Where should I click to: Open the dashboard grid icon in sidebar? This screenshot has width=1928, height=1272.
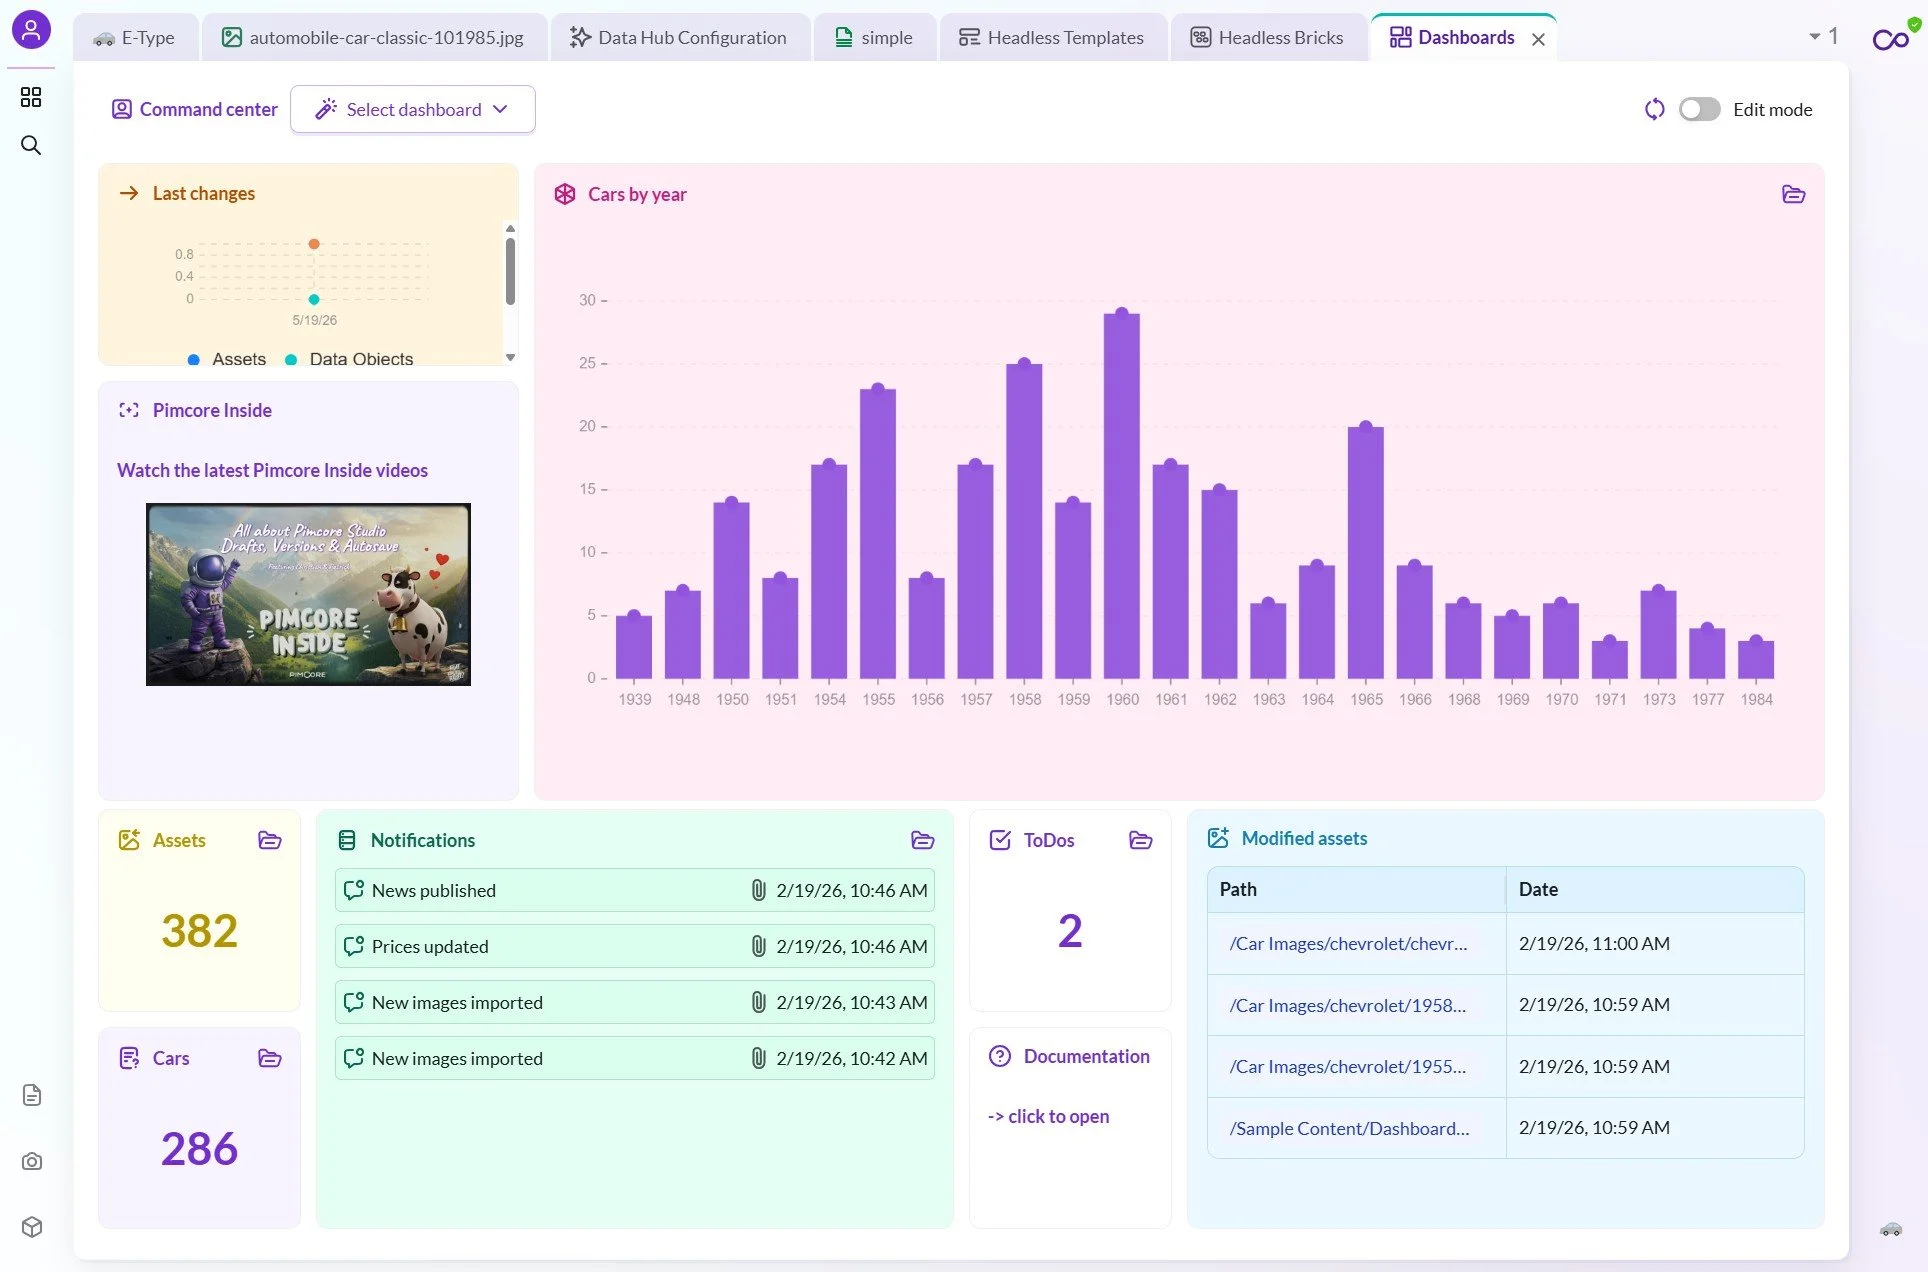pyautogui.click(x=31, y=97)
